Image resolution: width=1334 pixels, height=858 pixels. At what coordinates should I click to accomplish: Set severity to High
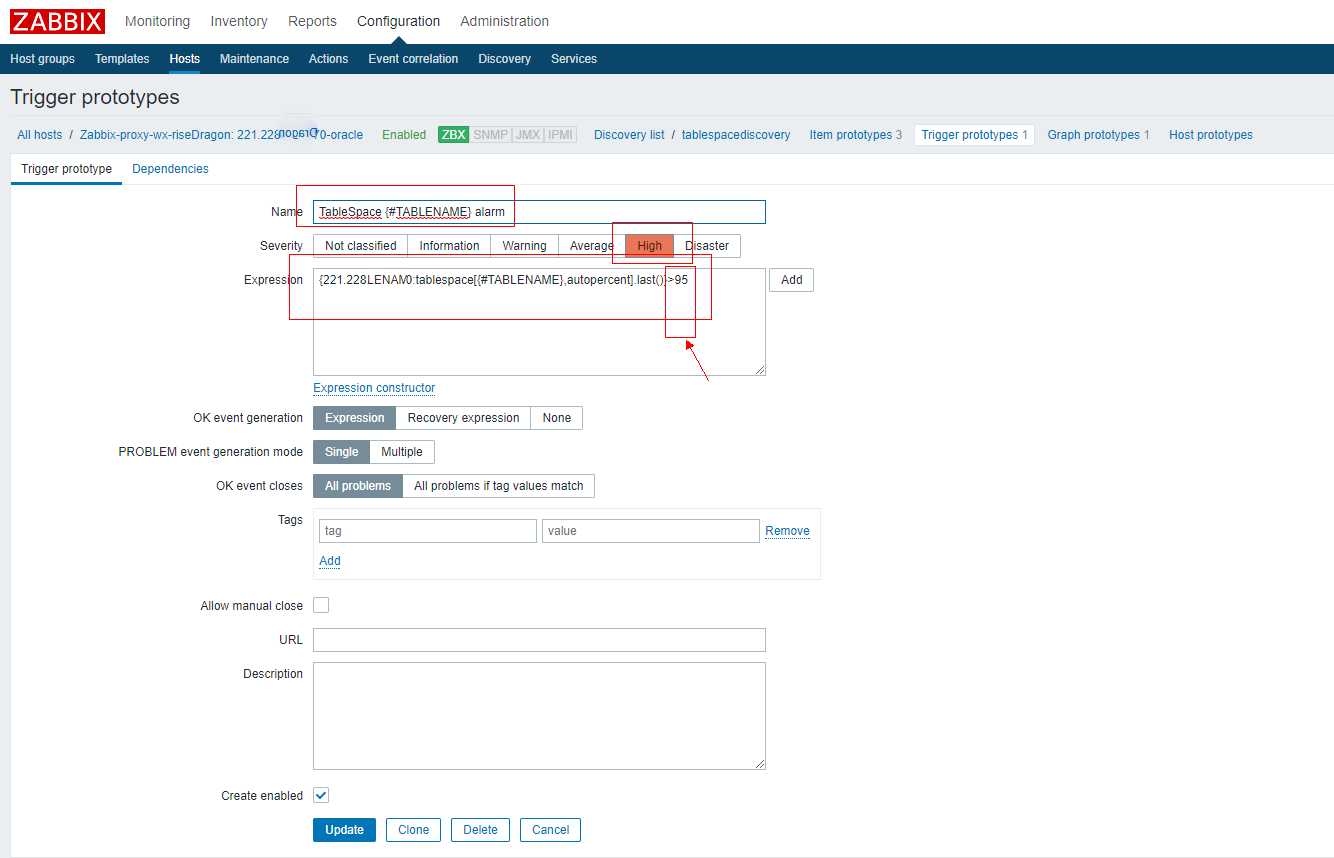point(649,246)
